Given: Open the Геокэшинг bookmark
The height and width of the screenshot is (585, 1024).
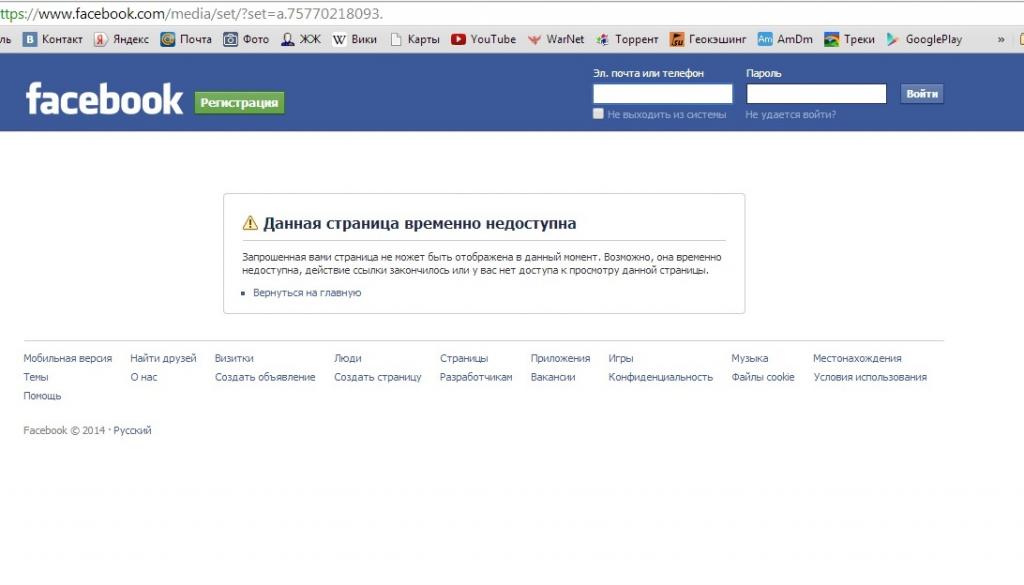Looking at the screenshot, I should [708, 40].
